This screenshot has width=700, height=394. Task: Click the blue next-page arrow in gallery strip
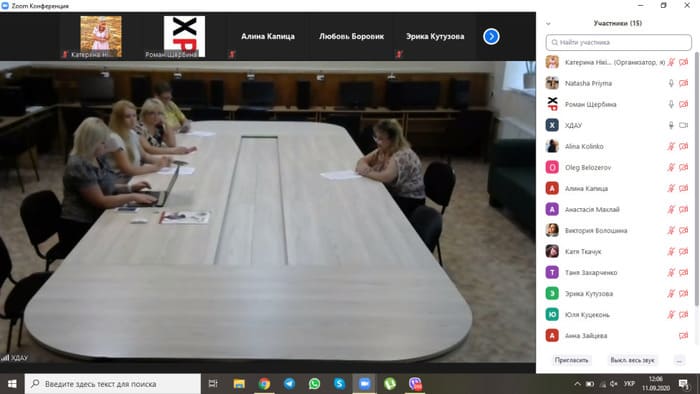pyautogui.click(x=491, y=37)
